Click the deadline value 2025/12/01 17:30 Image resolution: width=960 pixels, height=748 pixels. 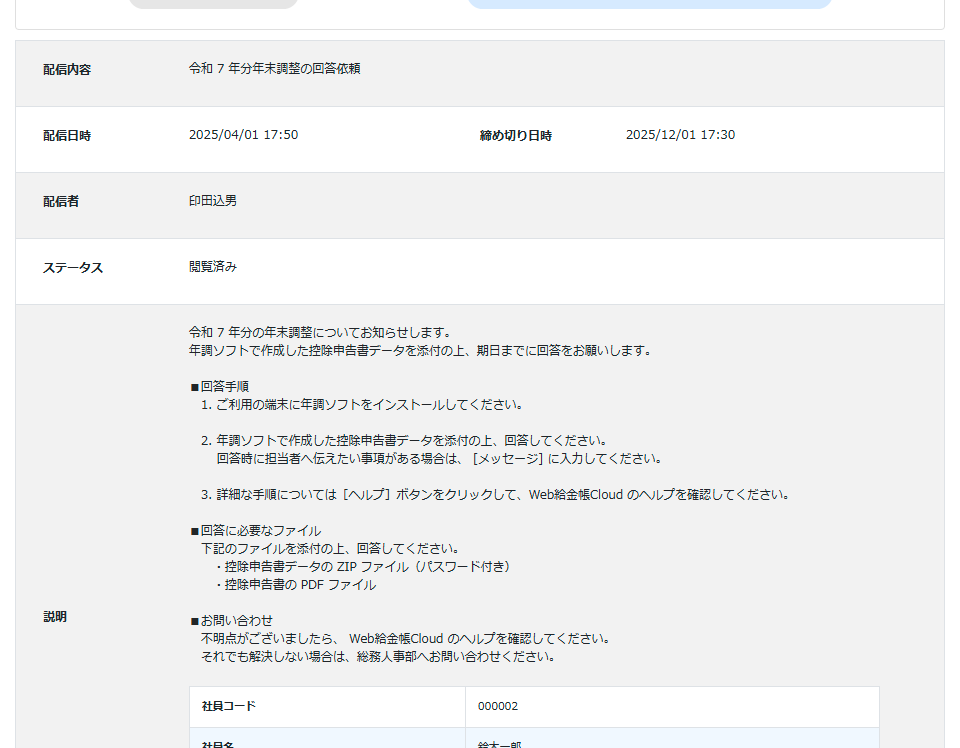(680, 135)
